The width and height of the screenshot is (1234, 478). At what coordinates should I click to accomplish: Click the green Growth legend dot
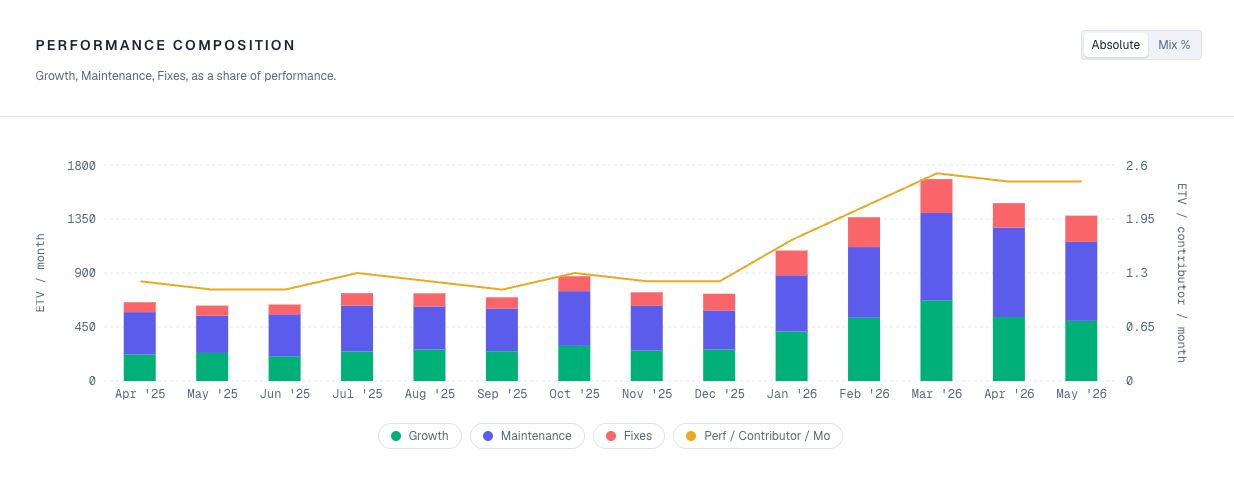click(x=396, y=436)
